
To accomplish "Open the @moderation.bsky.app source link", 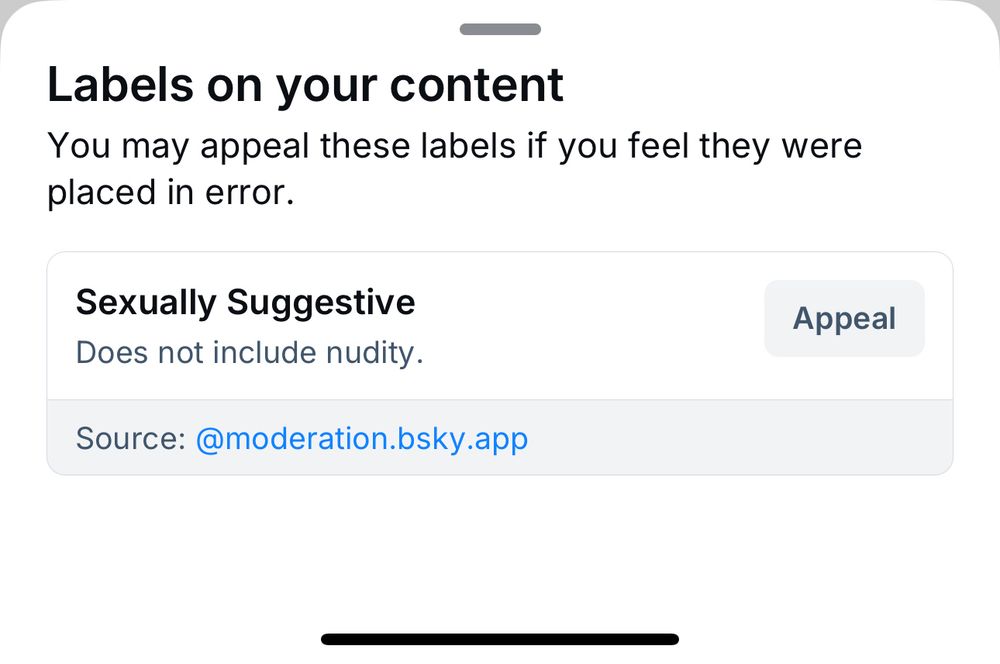I will [361, 438].
